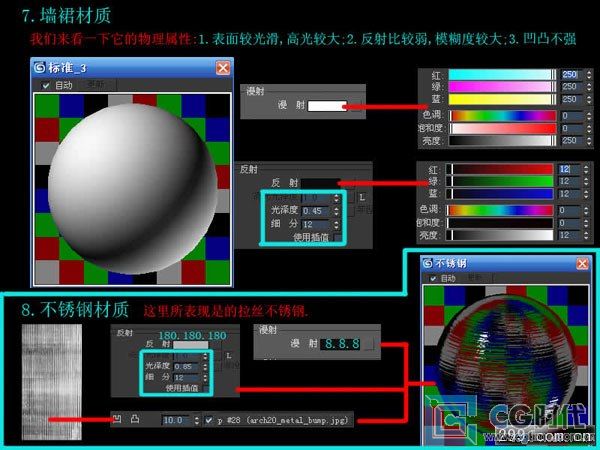This screenshot has height=450, width=600.
Task: Click the L lock button beside 光泽度 0.45
Action: 362,197
